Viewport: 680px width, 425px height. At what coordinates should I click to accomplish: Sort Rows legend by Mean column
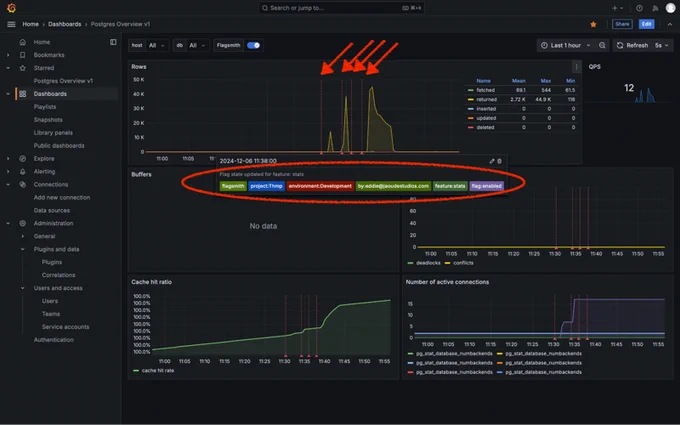[x=519, y=81]
